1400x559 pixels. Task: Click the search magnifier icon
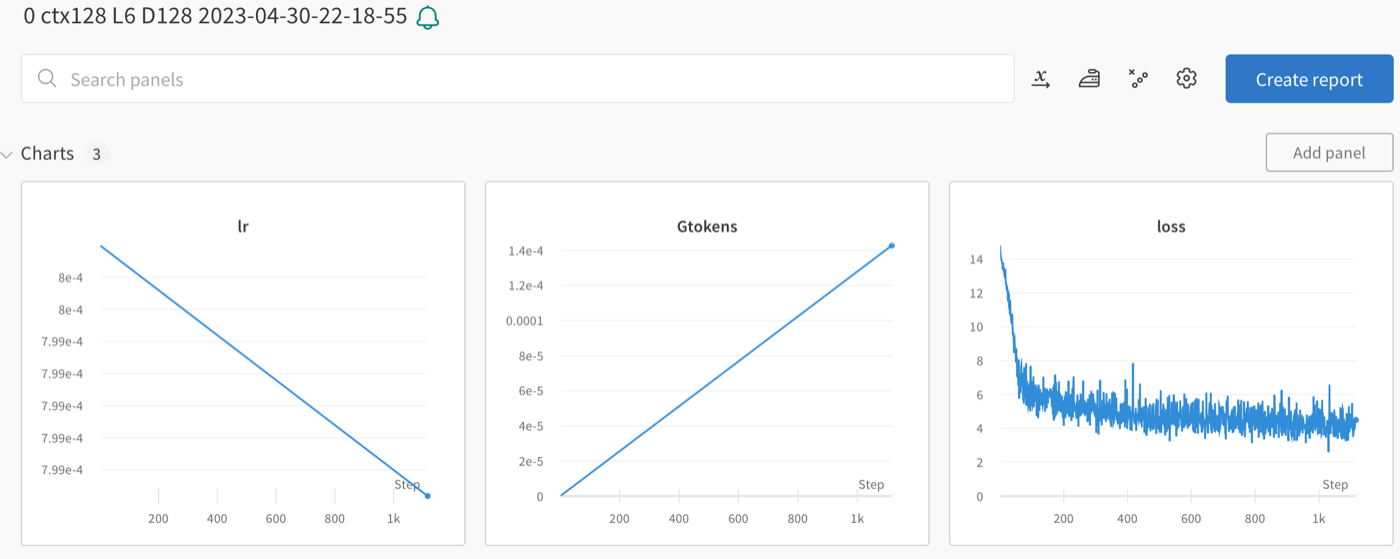coord(47,79)
